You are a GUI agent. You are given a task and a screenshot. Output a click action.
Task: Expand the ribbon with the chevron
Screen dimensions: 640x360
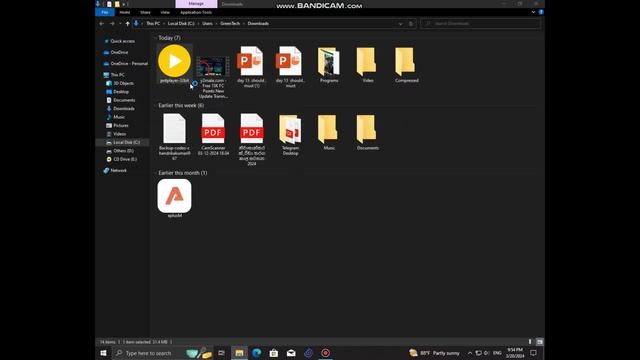533,12
